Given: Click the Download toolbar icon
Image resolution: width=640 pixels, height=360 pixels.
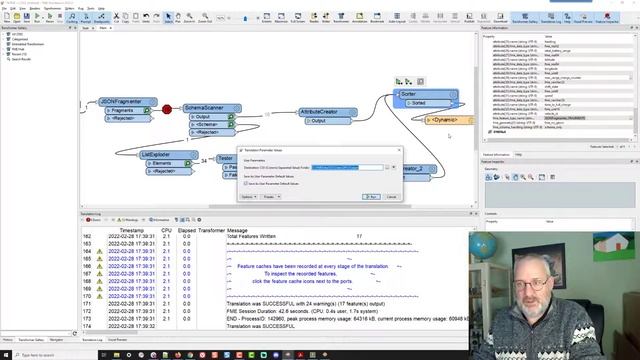Looking at the screenshot, I should click(500, 17).
